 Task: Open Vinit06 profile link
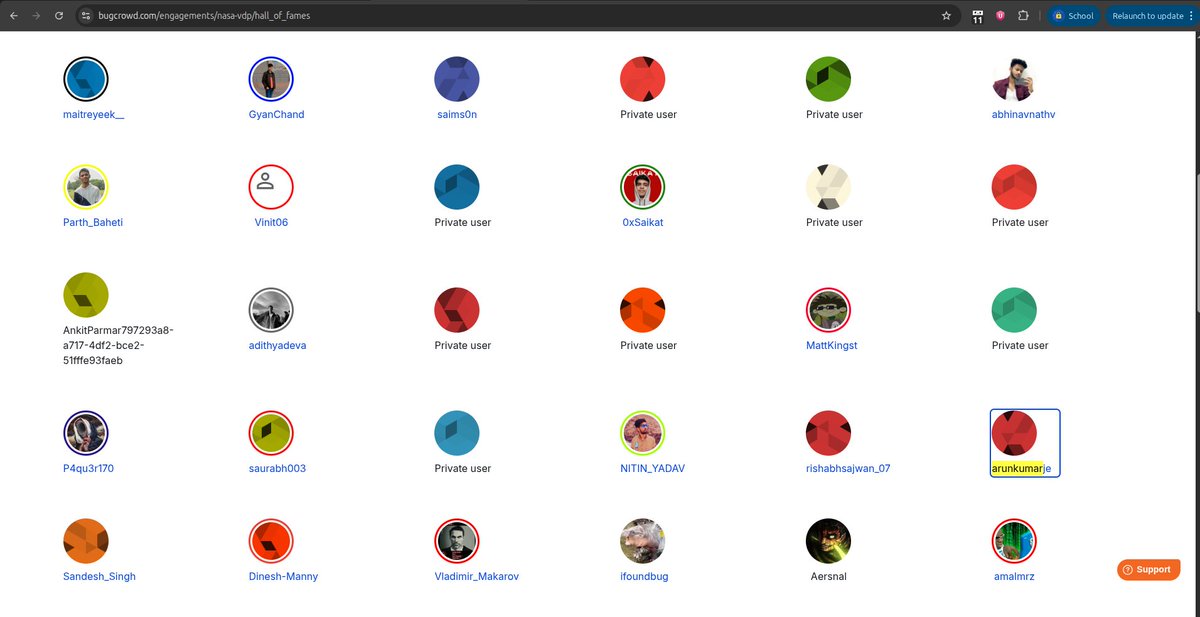271,222
